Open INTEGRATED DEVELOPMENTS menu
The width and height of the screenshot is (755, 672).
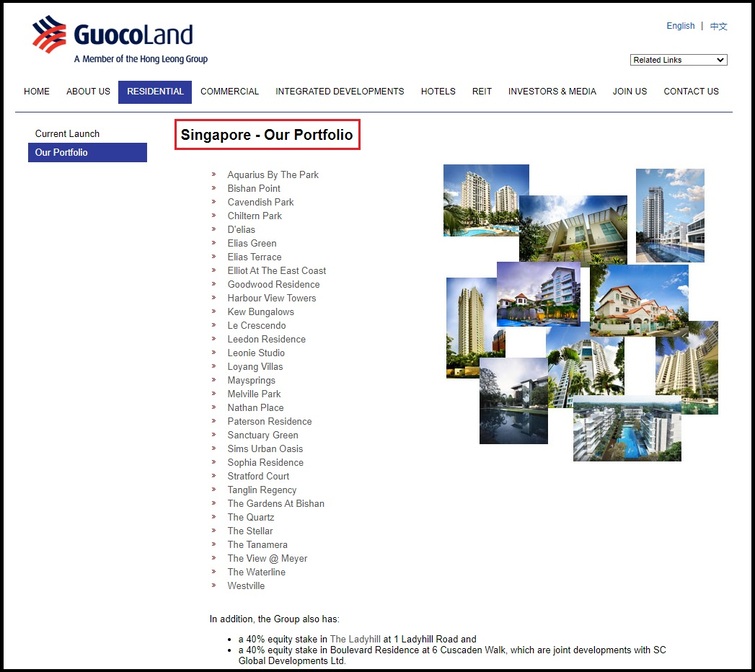(x=340, y=92)
